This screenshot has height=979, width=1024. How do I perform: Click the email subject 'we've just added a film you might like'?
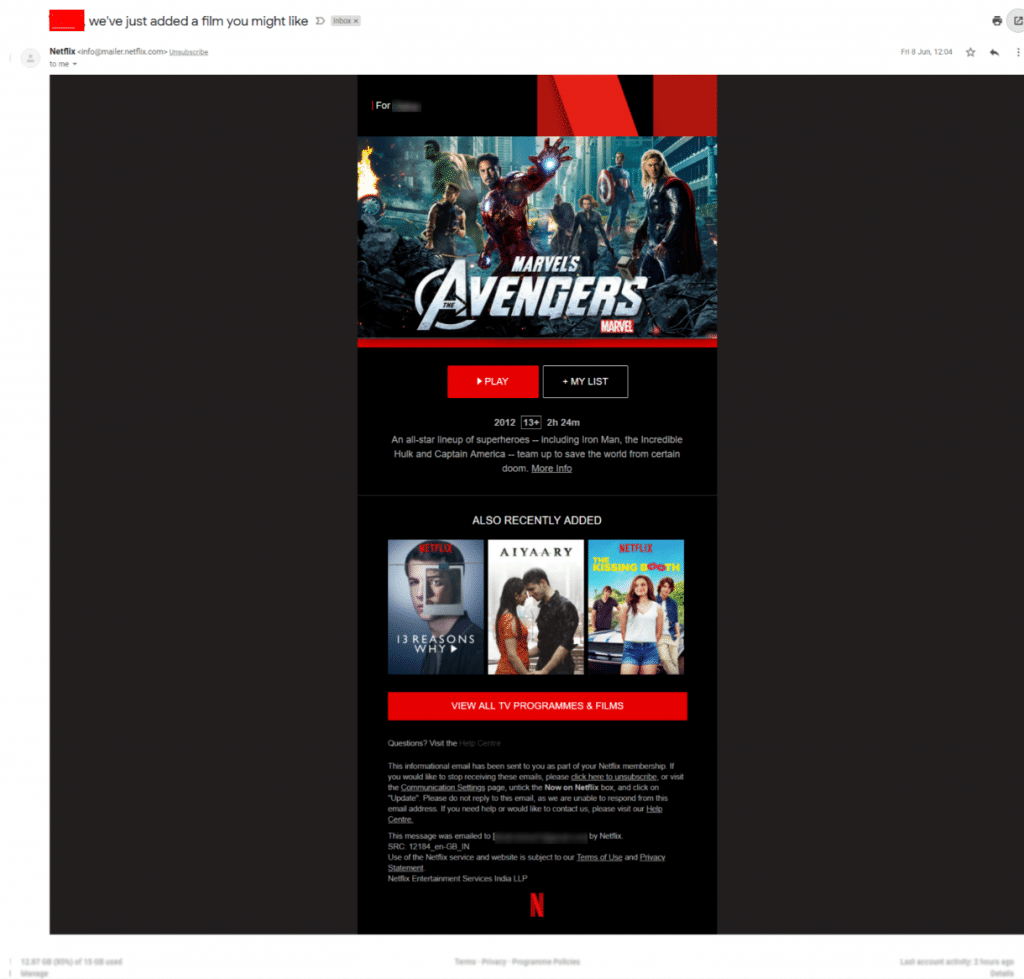tap(199, 21)
